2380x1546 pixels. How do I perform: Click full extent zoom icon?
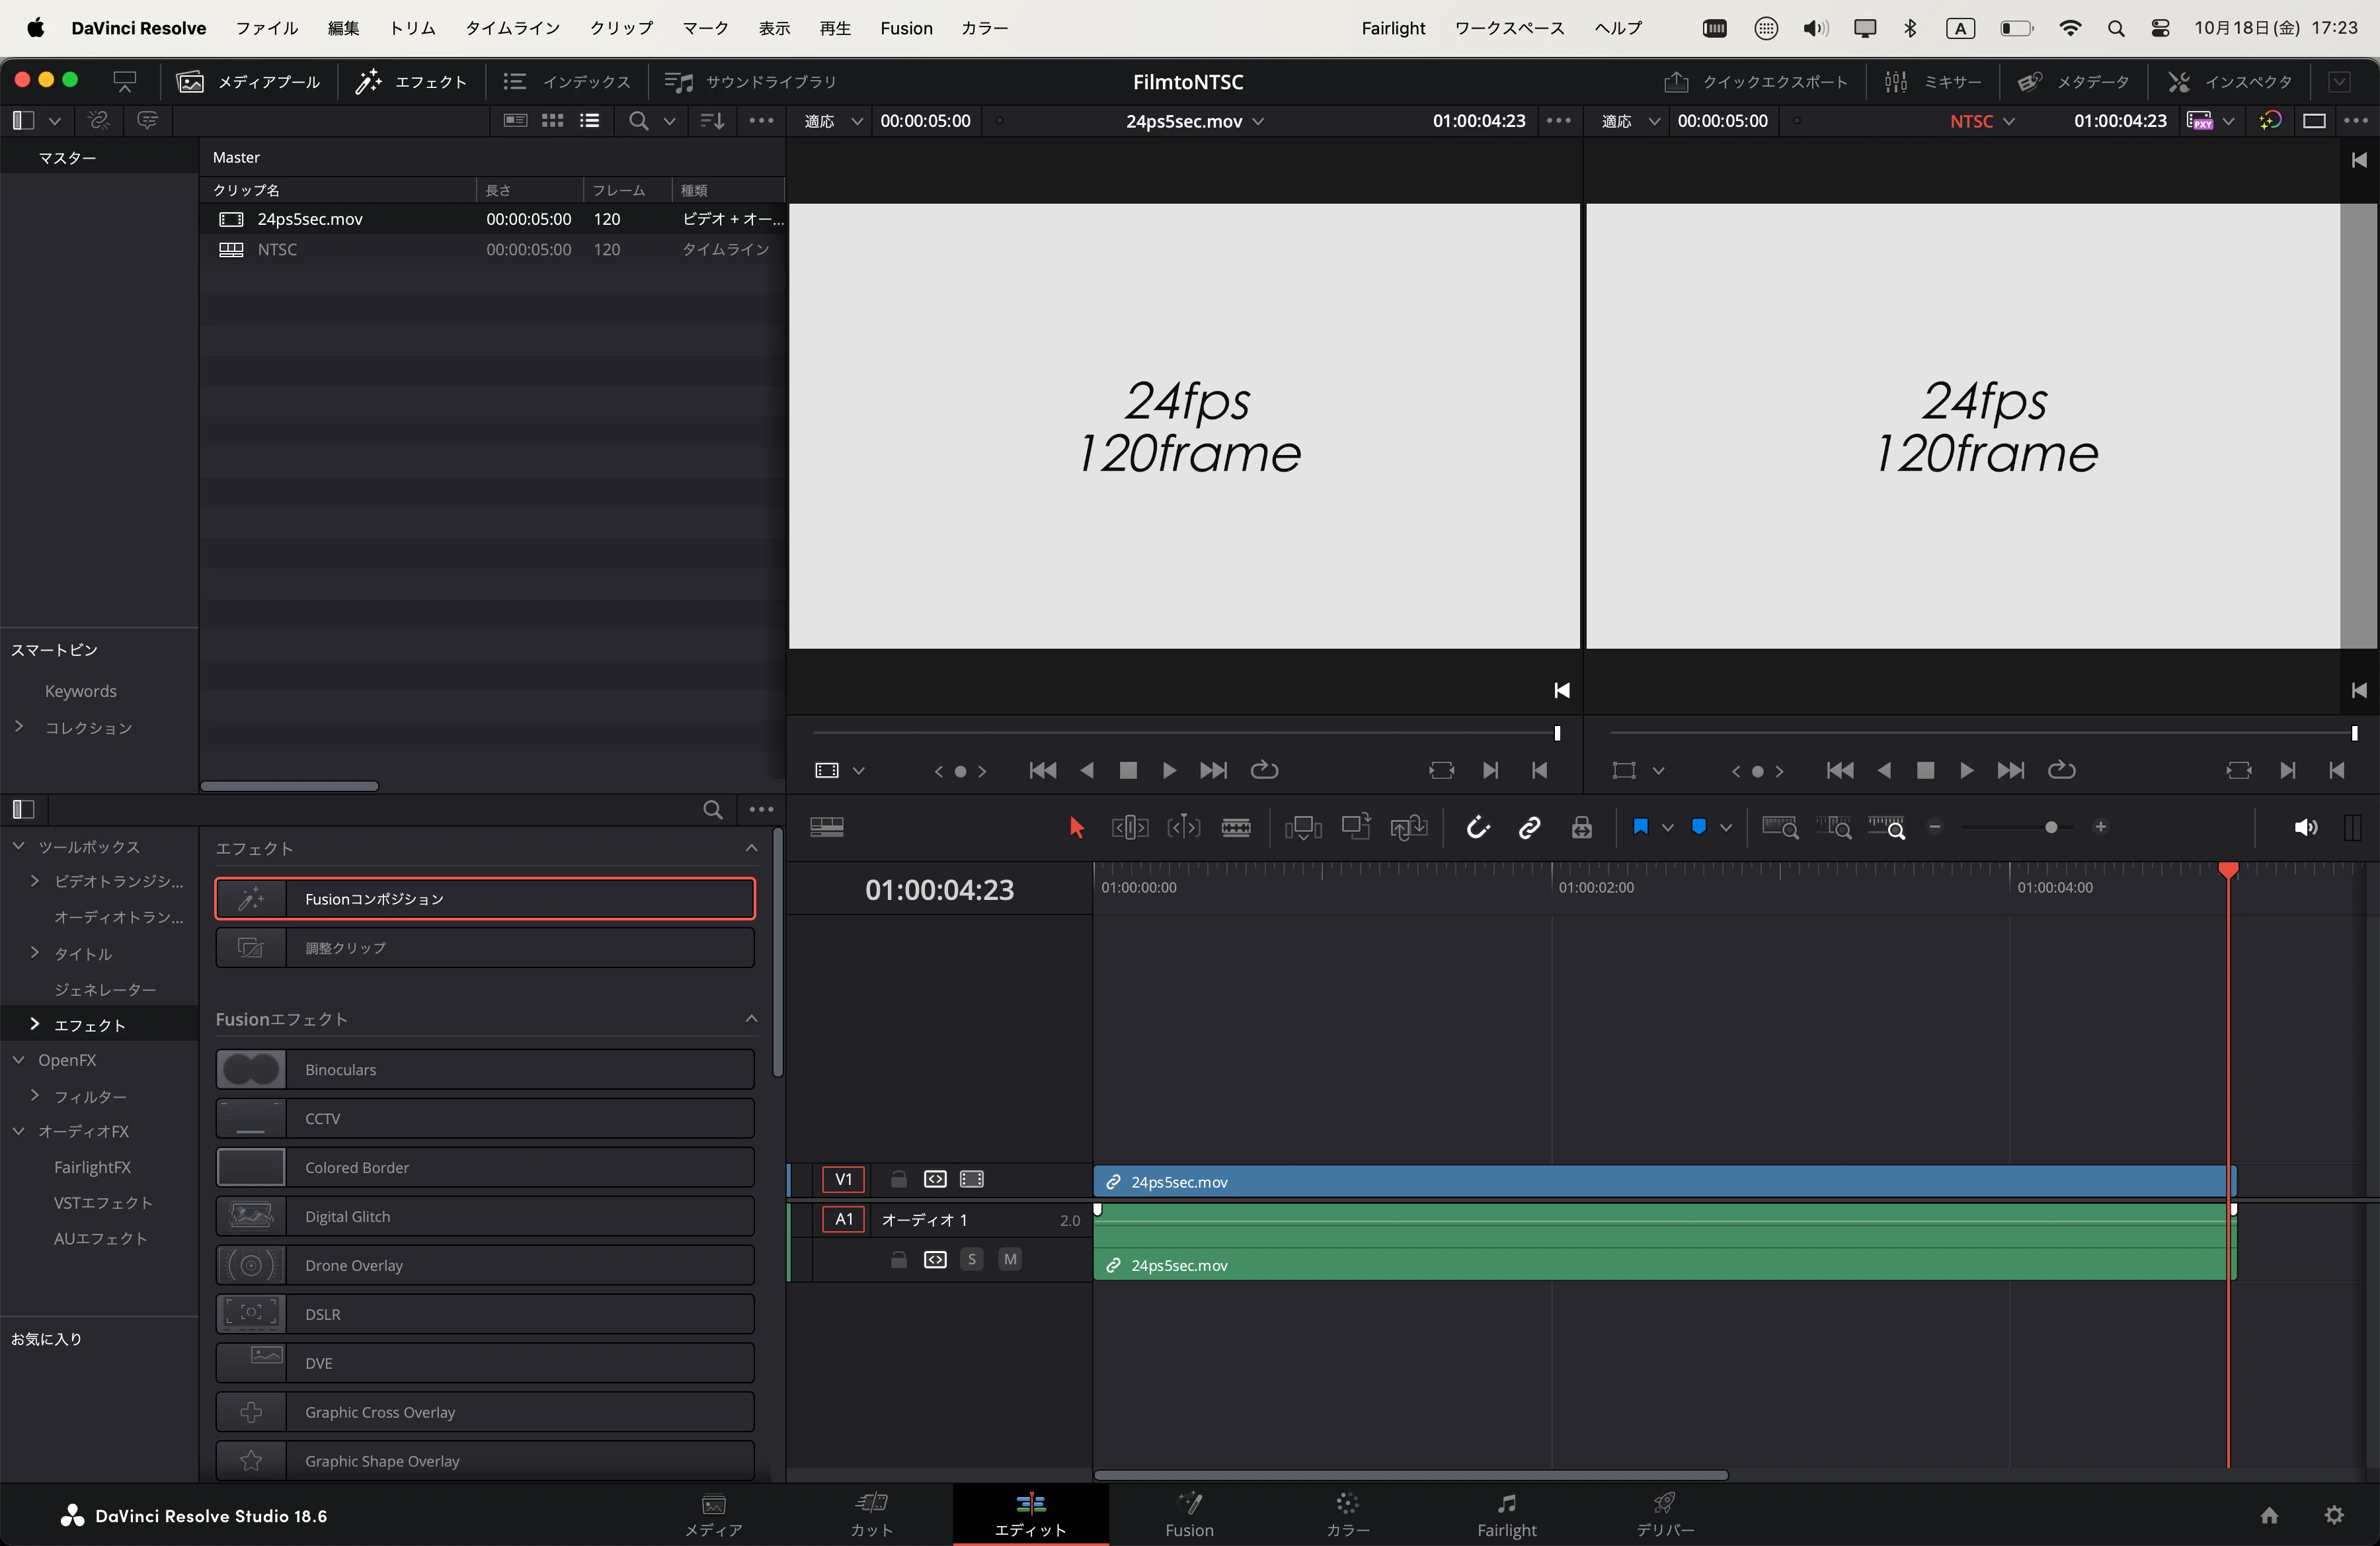click(x=1780, y=828)
